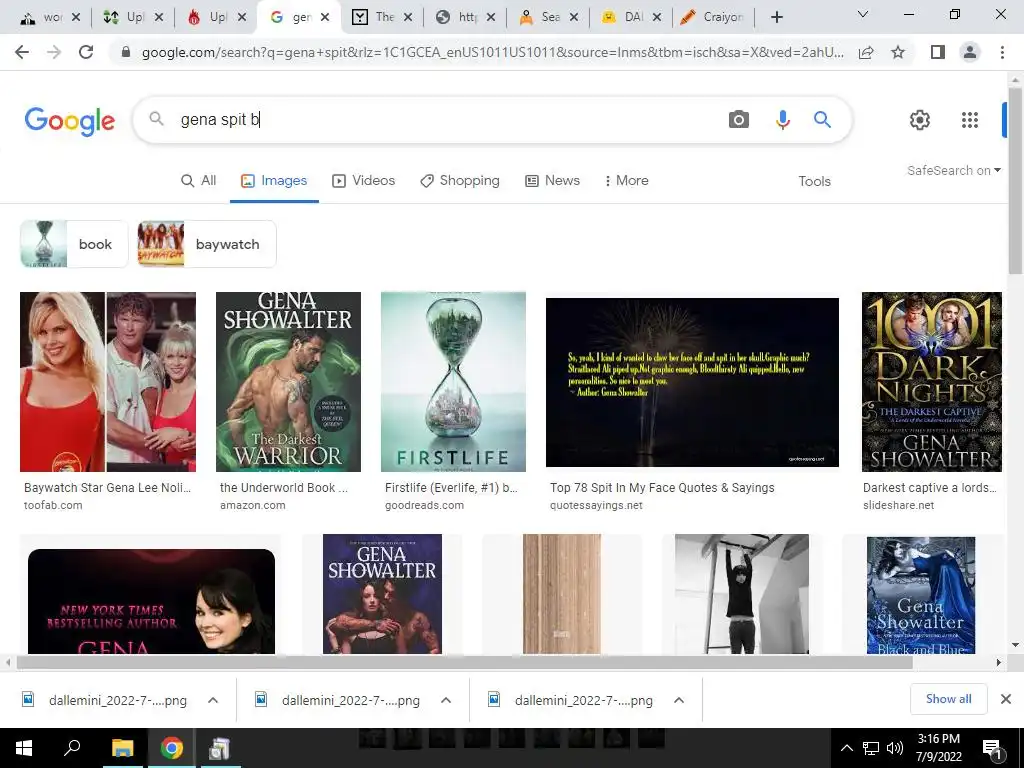This screenshot has height=768, width=1024.
Task: Open Top 78 Spit In My Face Quotes link
Action: 662,488
